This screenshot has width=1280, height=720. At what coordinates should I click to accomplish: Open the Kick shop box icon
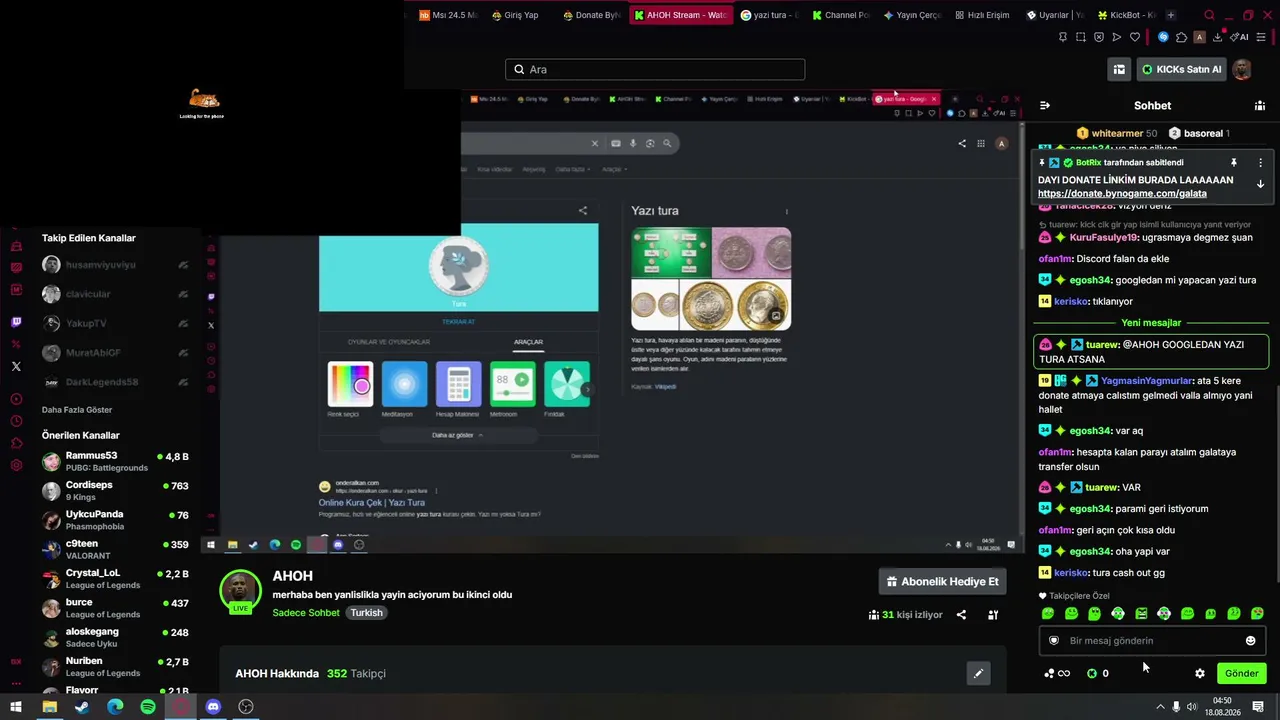[1119, 69]
